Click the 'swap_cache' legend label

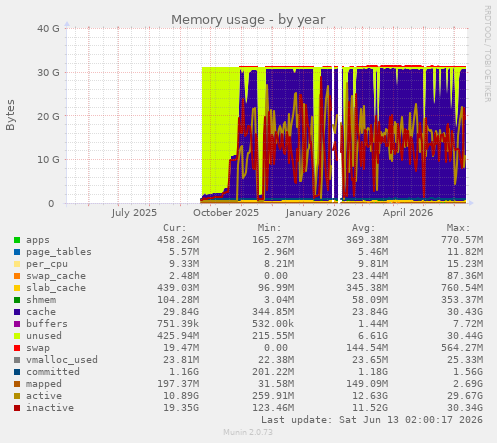pyautogui.click(x=56, y=276)
